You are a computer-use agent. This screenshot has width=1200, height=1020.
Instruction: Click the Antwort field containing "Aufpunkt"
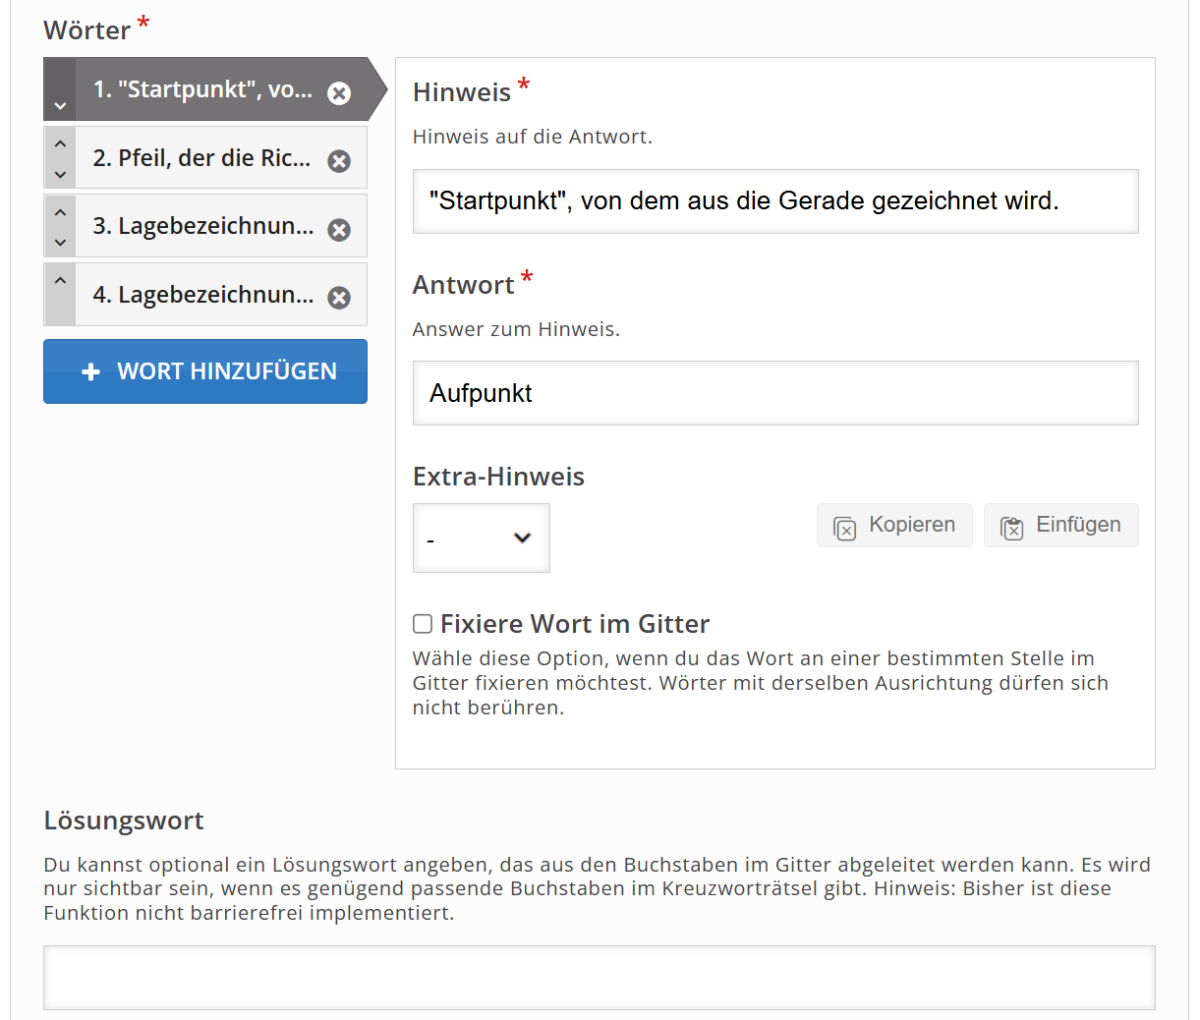pos(775,393)
